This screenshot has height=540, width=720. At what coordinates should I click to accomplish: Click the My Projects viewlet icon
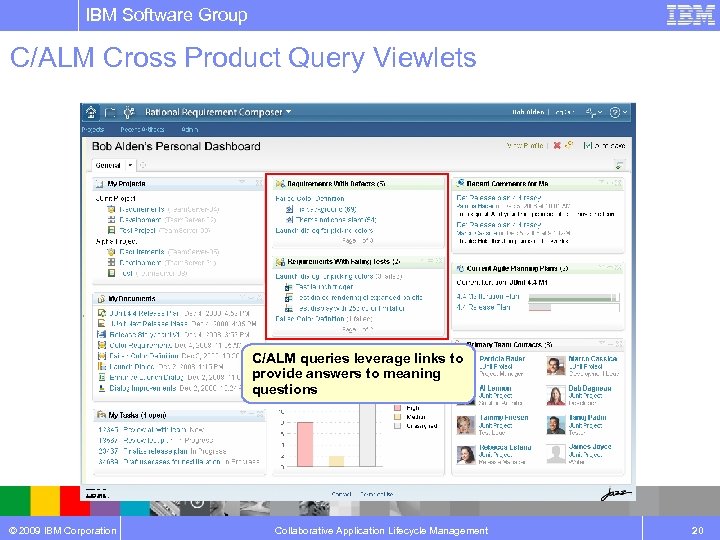coord(99,184)
